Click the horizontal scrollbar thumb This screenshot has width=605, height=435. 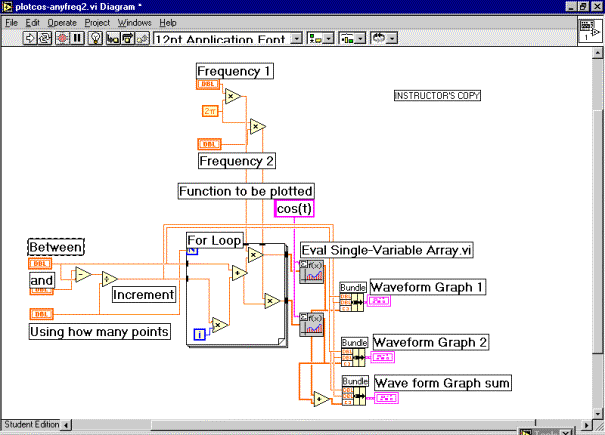tap(343, 425)
